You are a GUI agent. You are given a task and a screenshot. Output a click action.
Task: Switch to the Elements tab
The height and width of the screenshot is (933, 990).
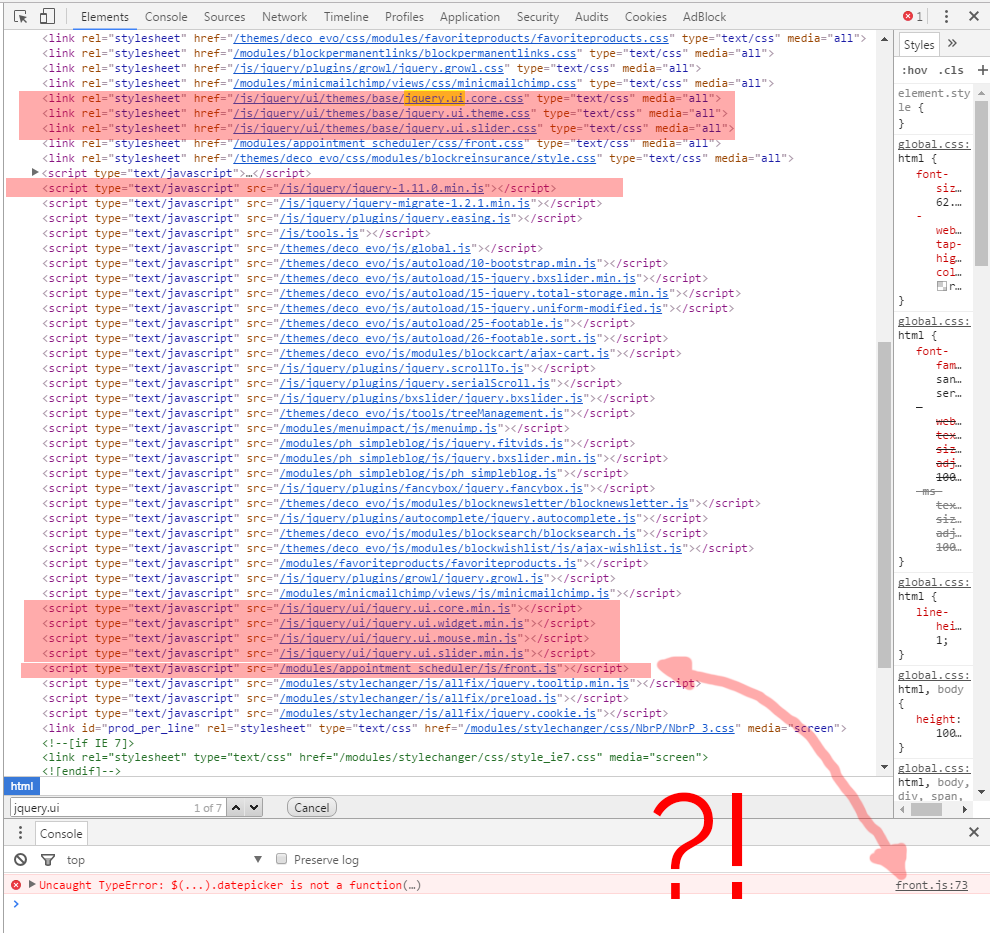pyautogui.click(x=105, y=17)
